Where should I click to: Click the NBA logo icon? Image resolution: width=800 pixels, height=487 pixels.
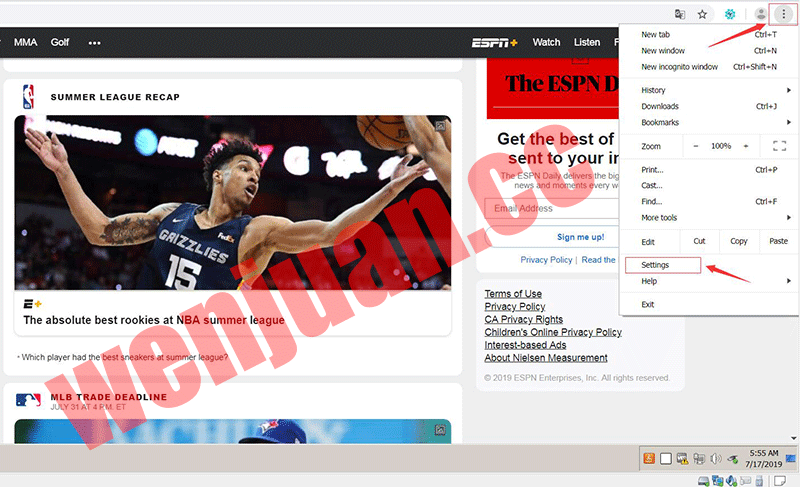point(28,97)
